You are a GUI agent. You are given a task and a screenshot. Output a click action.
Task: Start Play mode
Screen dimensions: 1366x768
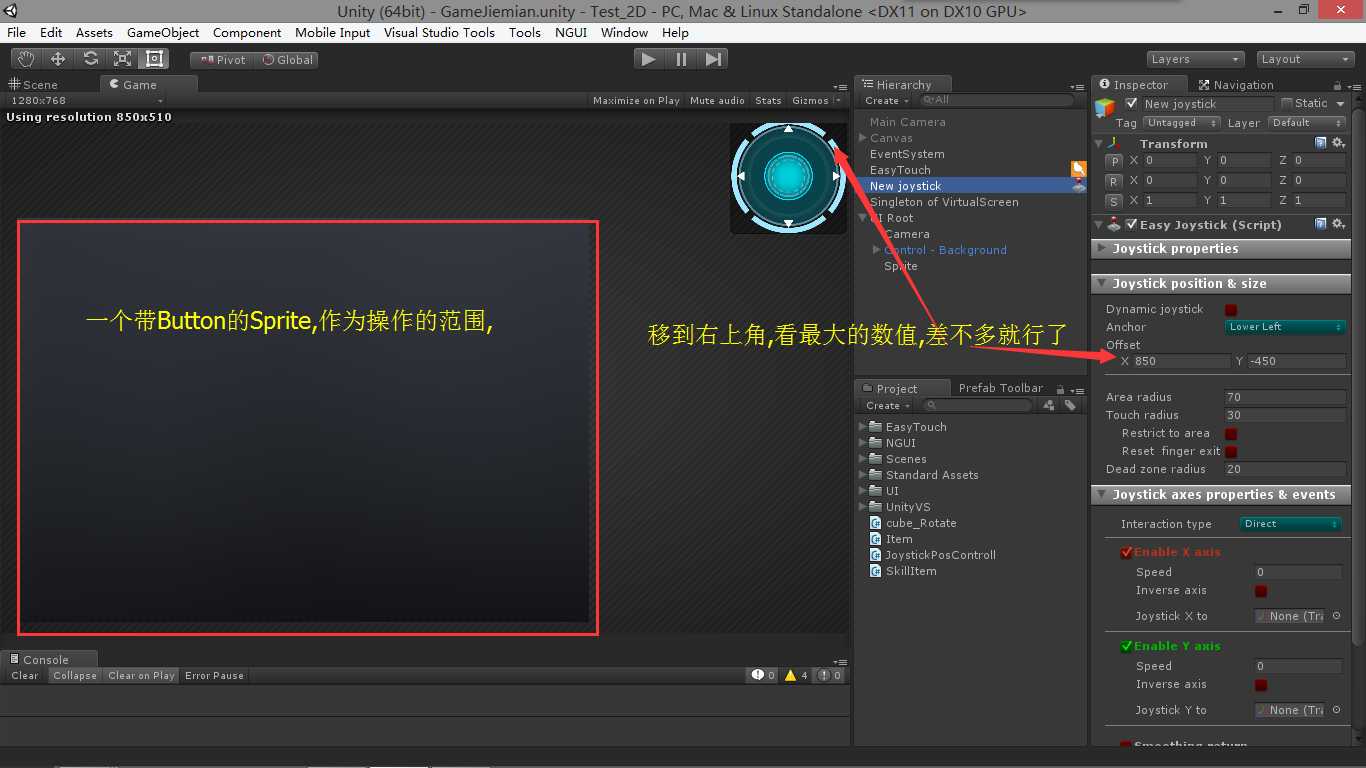pos(649,59)
